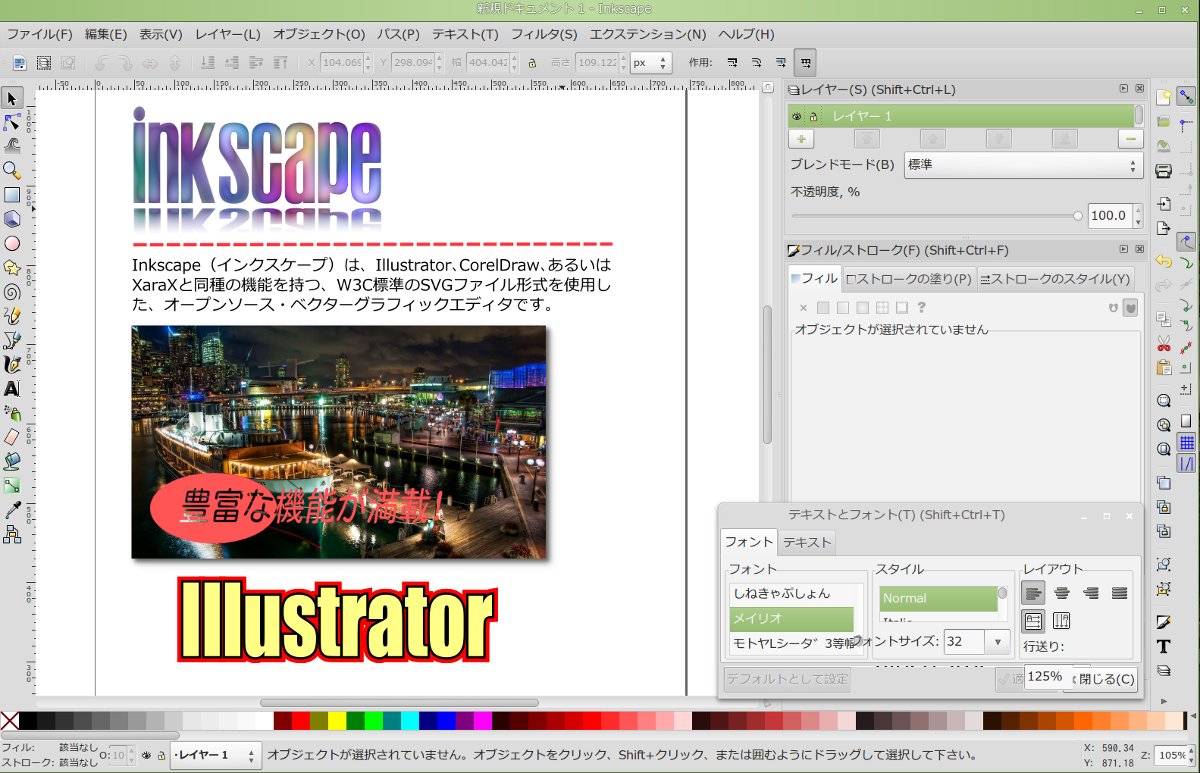
Task: Toggle horizontal text orientation
Action: [1033, 621]
